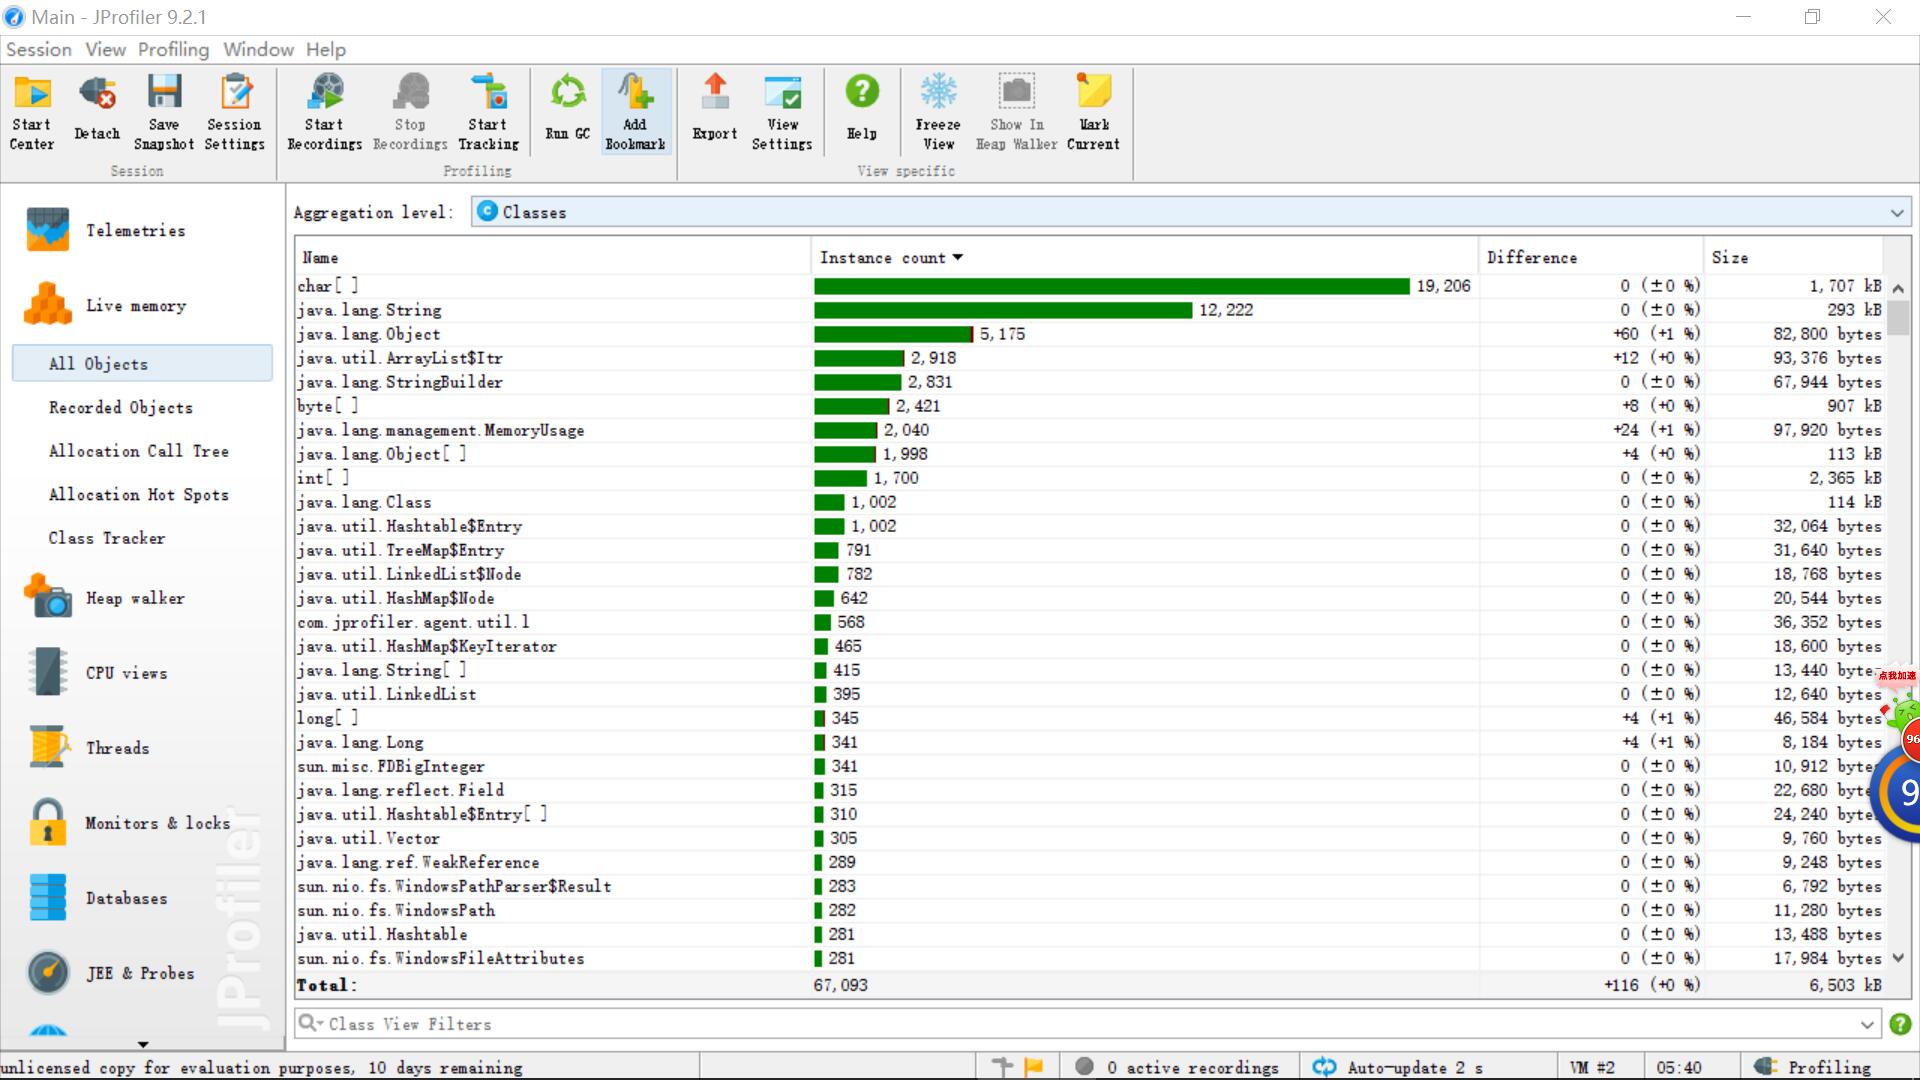Open the Aggregation level Classes dropdown
Viewport: 1920px width, 1080px height.
1191,212
